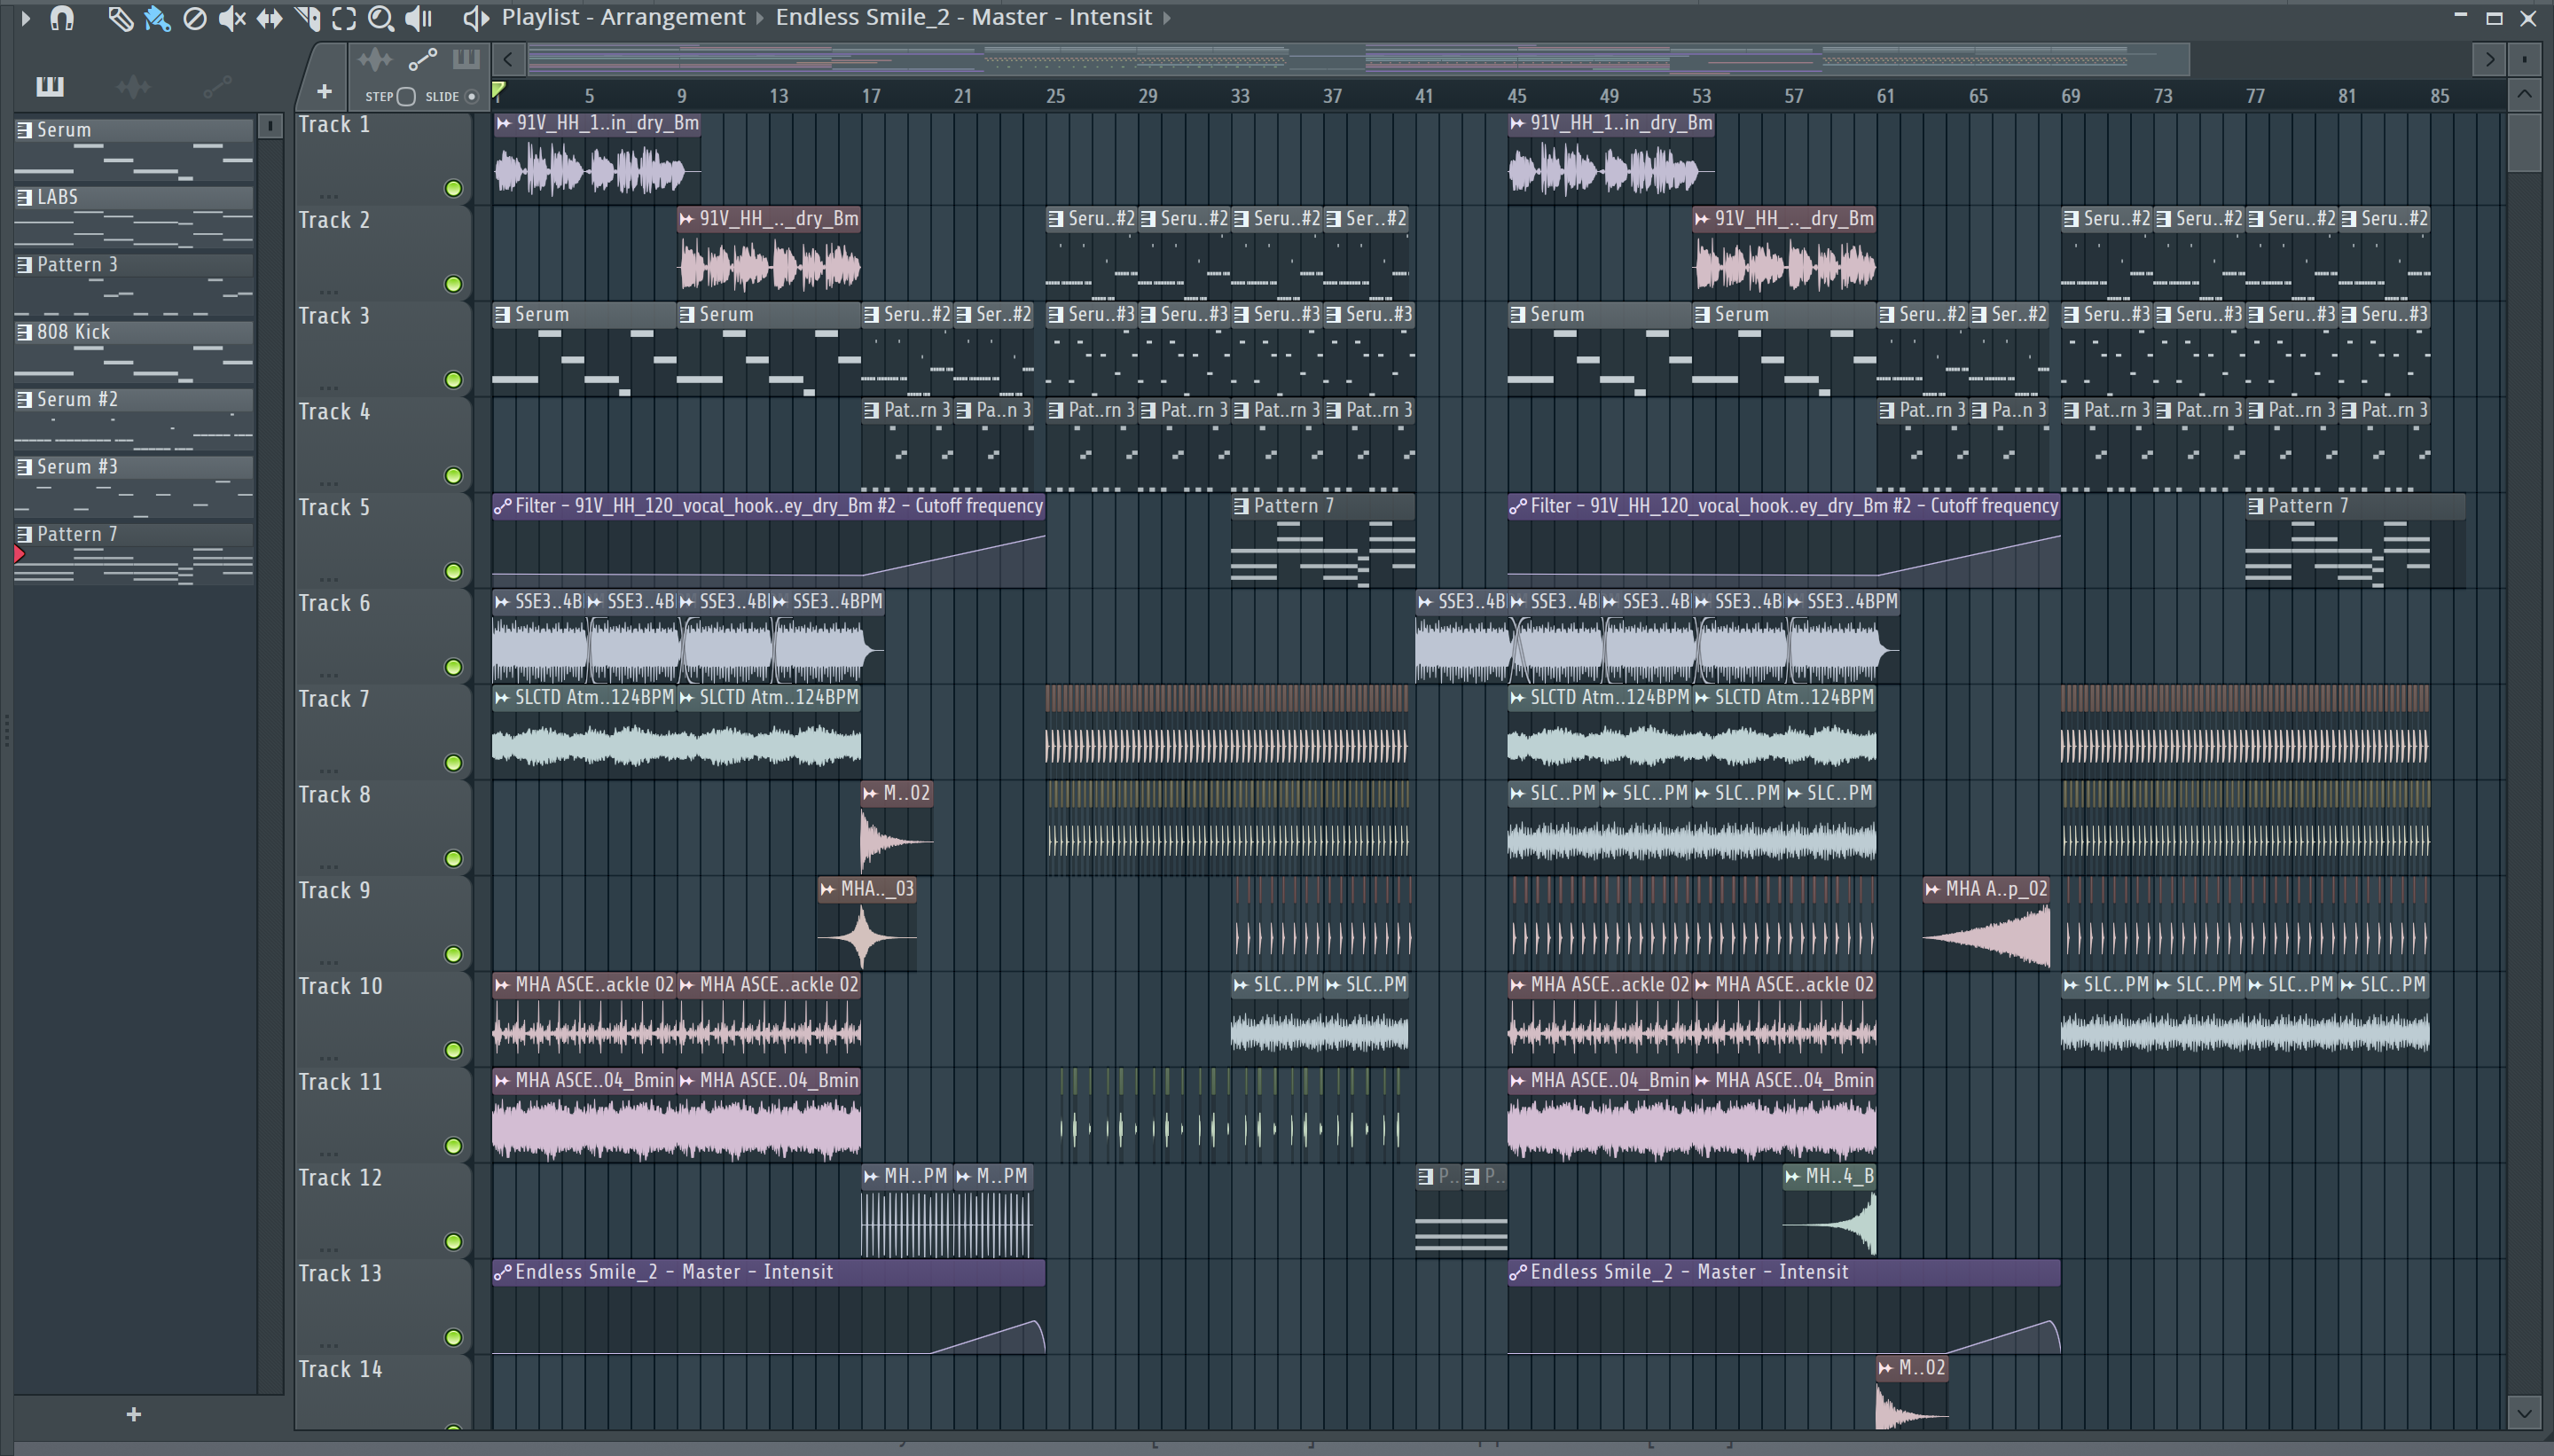
Task: Open the magnet snap settings
Action: coord(62,18)
